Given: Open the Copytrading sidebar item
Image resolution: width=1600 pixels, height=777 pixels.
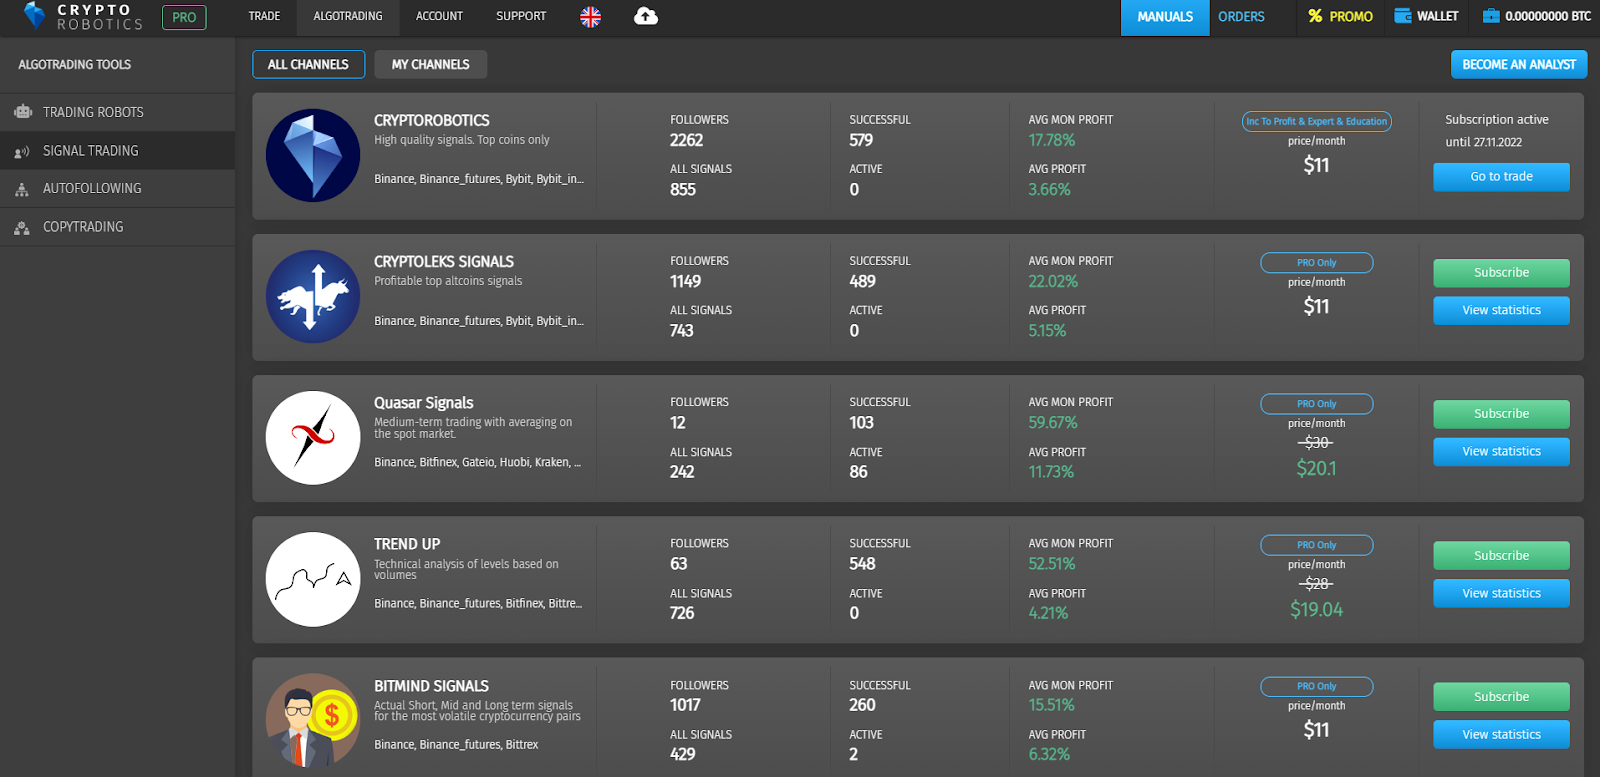Looking at the screenshot, I should pos(117,227).
